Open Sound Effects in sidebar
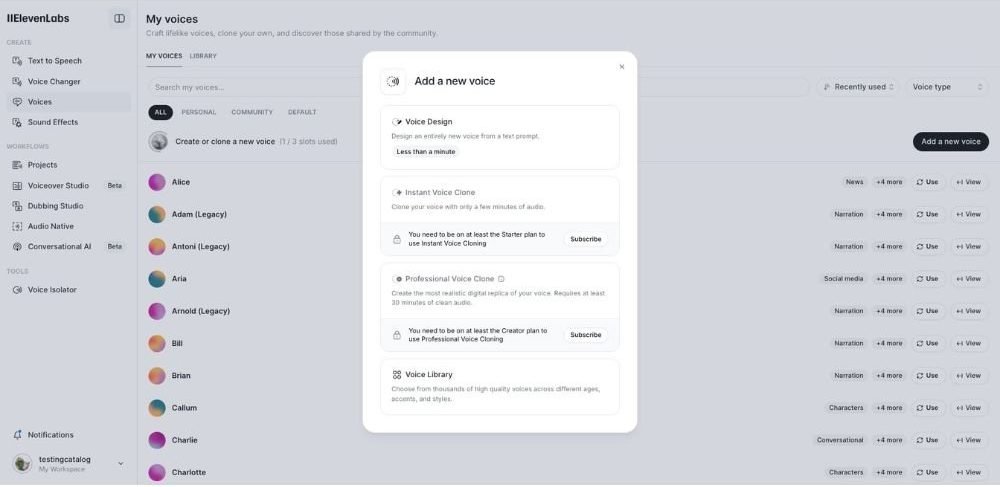Image resolution: width=1000 pixels, height=487 pixels. click(68, 122)
